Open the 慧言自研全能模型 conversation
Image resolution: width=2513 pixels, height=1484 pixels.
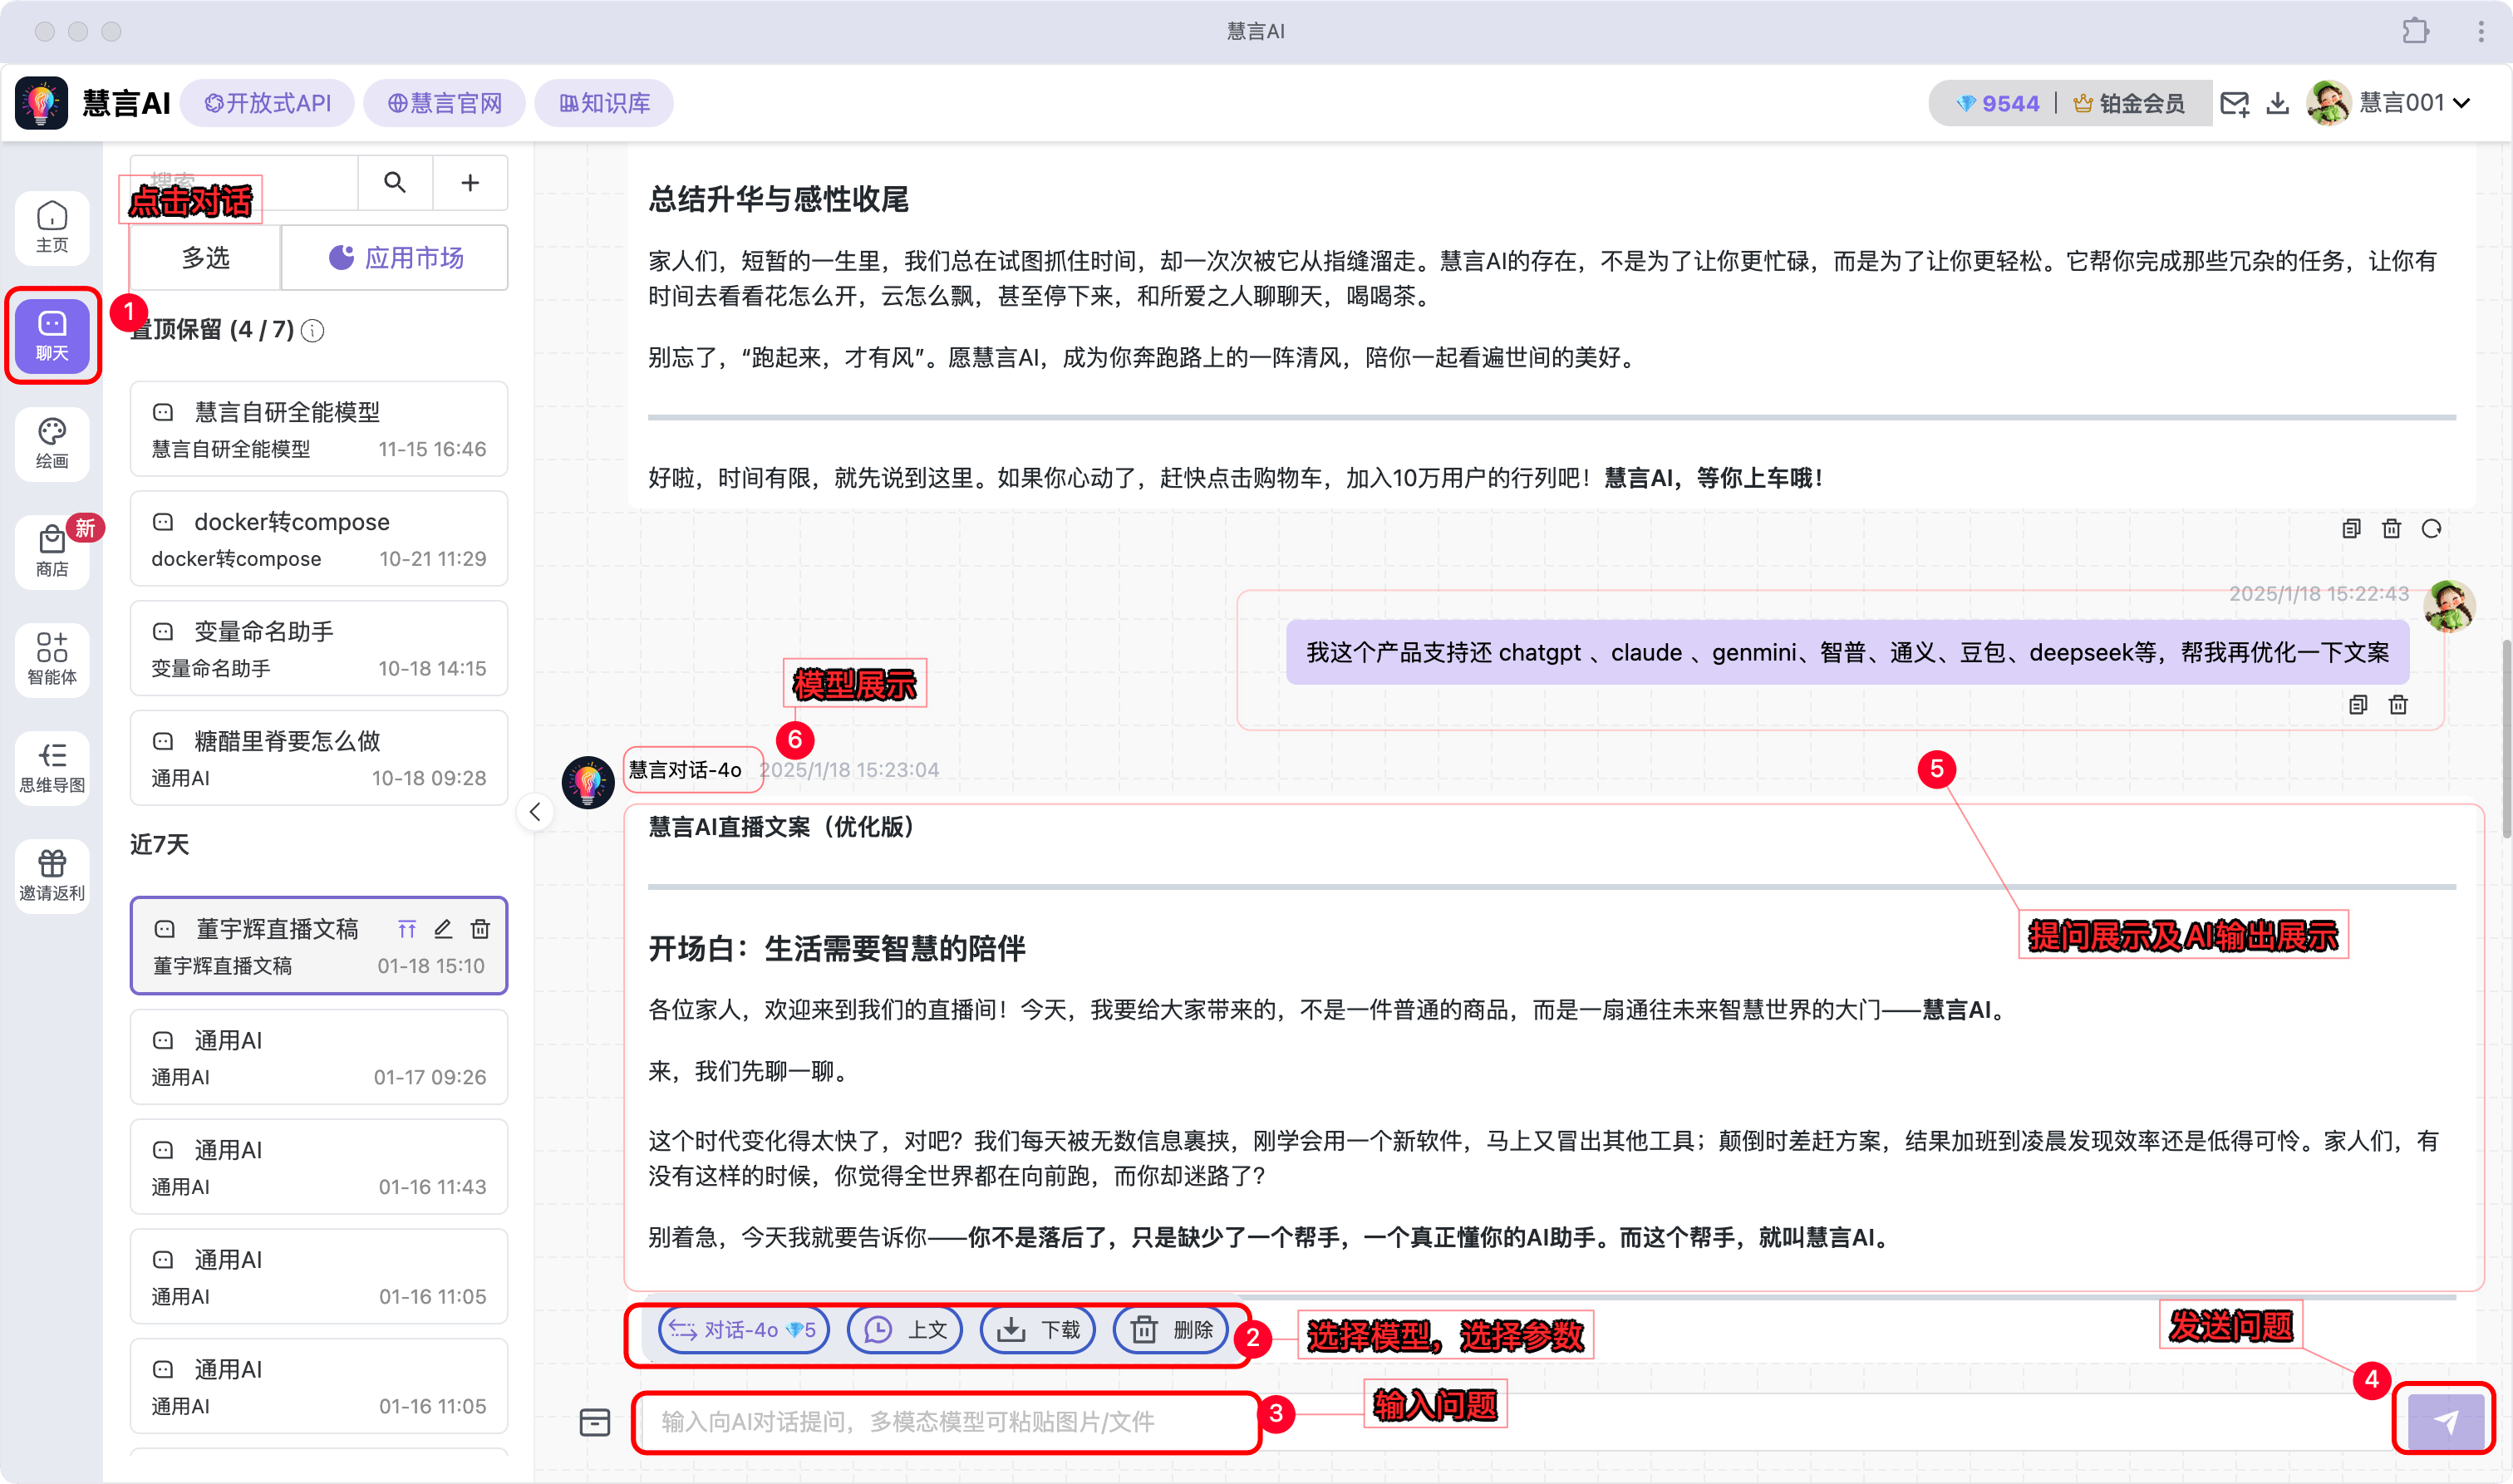point(319,429)
